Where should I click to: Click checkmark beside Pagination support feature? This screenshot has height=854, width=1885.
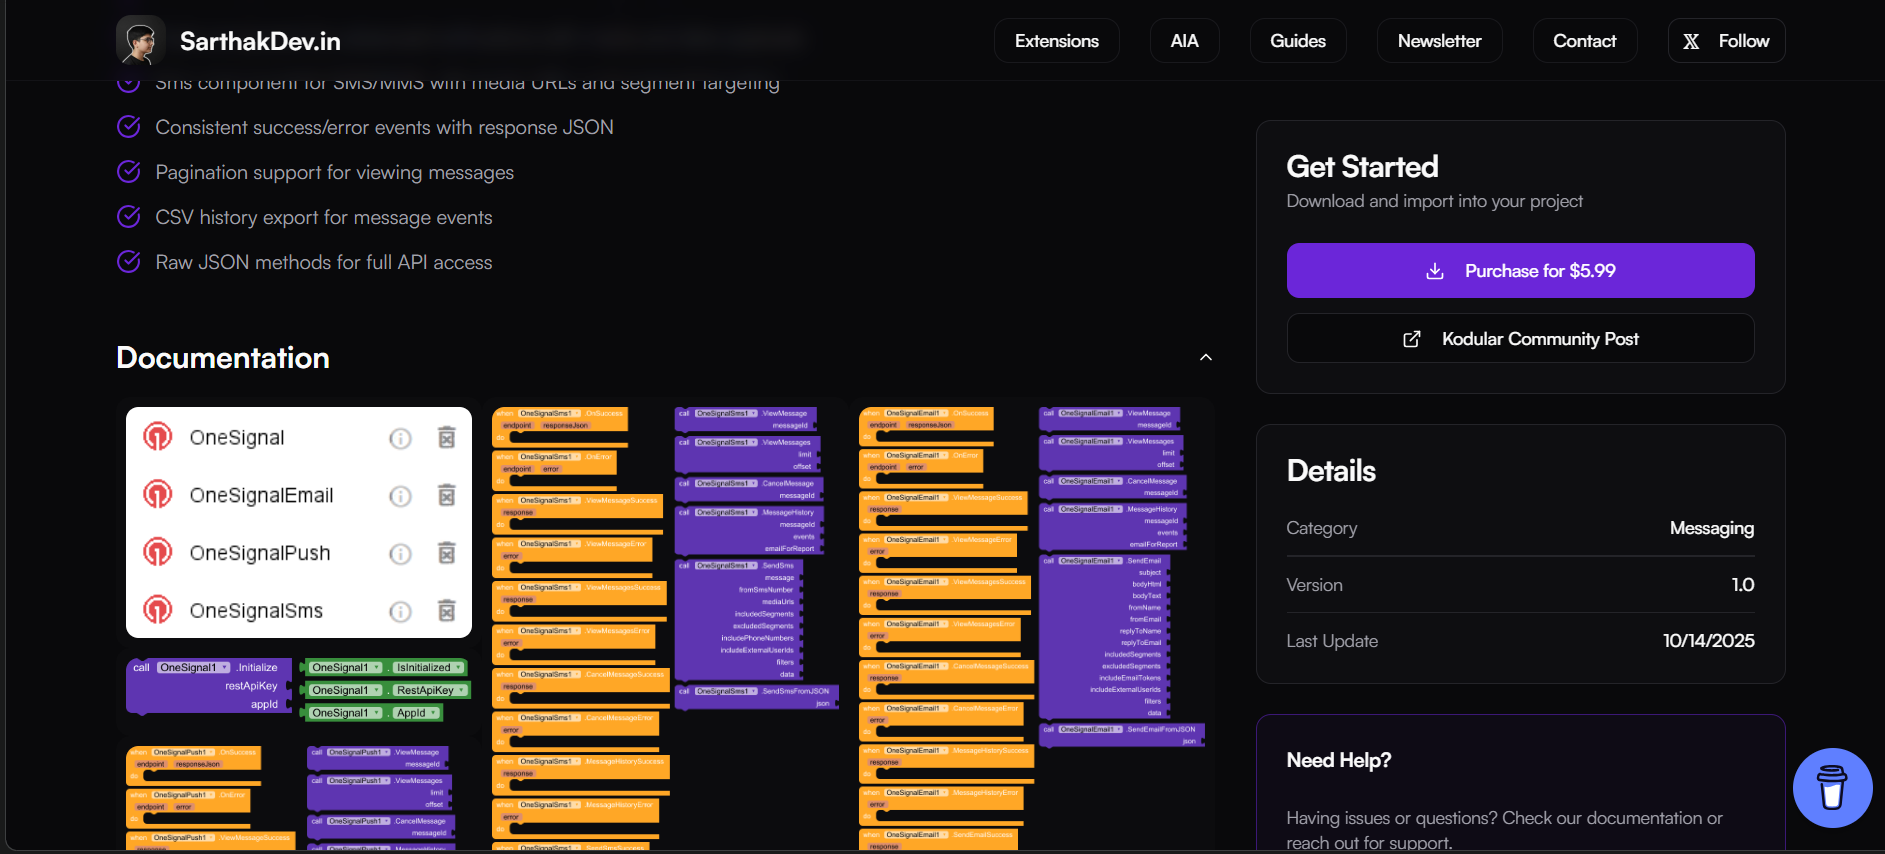tap(129, 172)
